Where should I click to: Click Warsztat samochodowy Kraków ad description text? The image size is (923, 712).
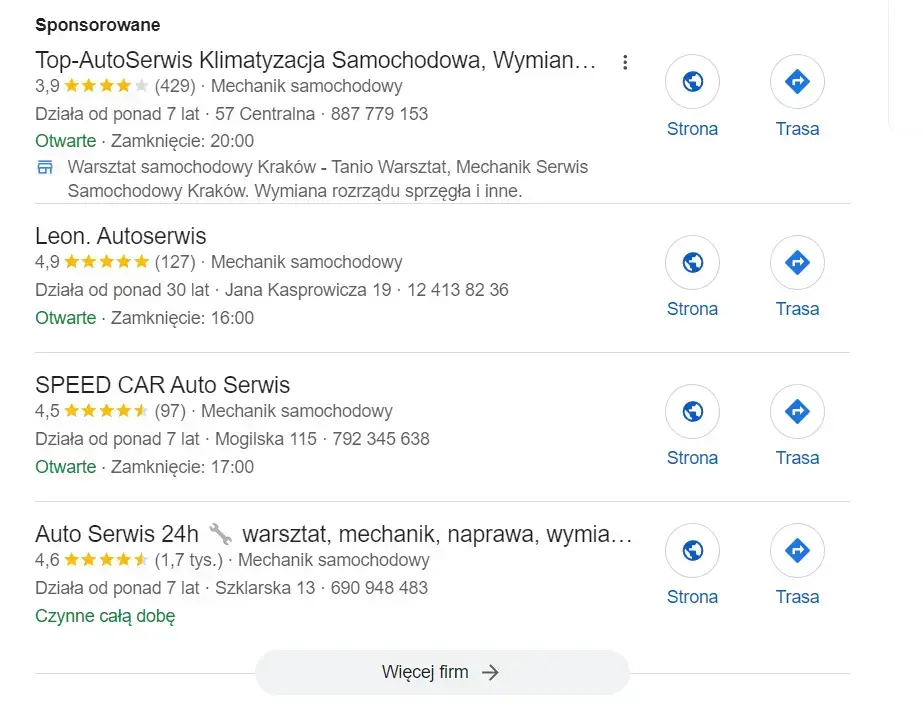tap(327, 178)
